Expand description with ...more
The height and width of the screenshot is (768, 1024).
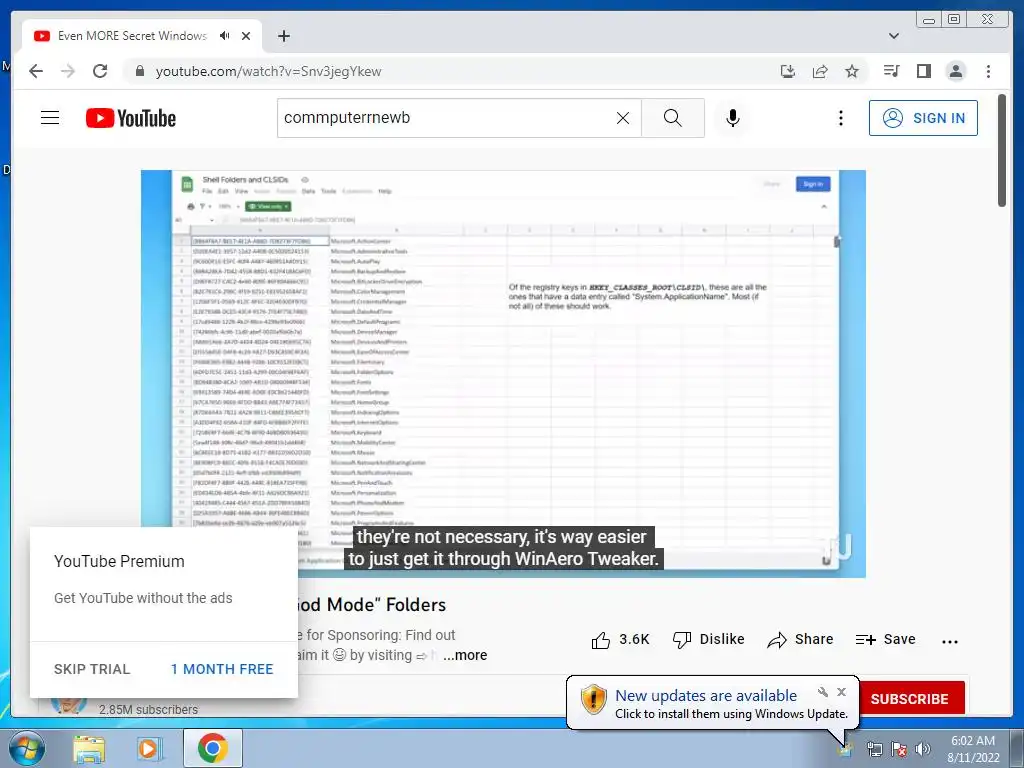click(465, 655)
